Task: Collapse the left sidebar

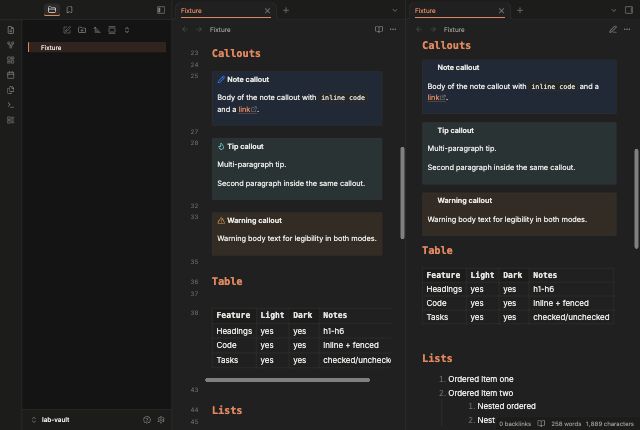Action: pyautogui.click(x=161, y=10)
